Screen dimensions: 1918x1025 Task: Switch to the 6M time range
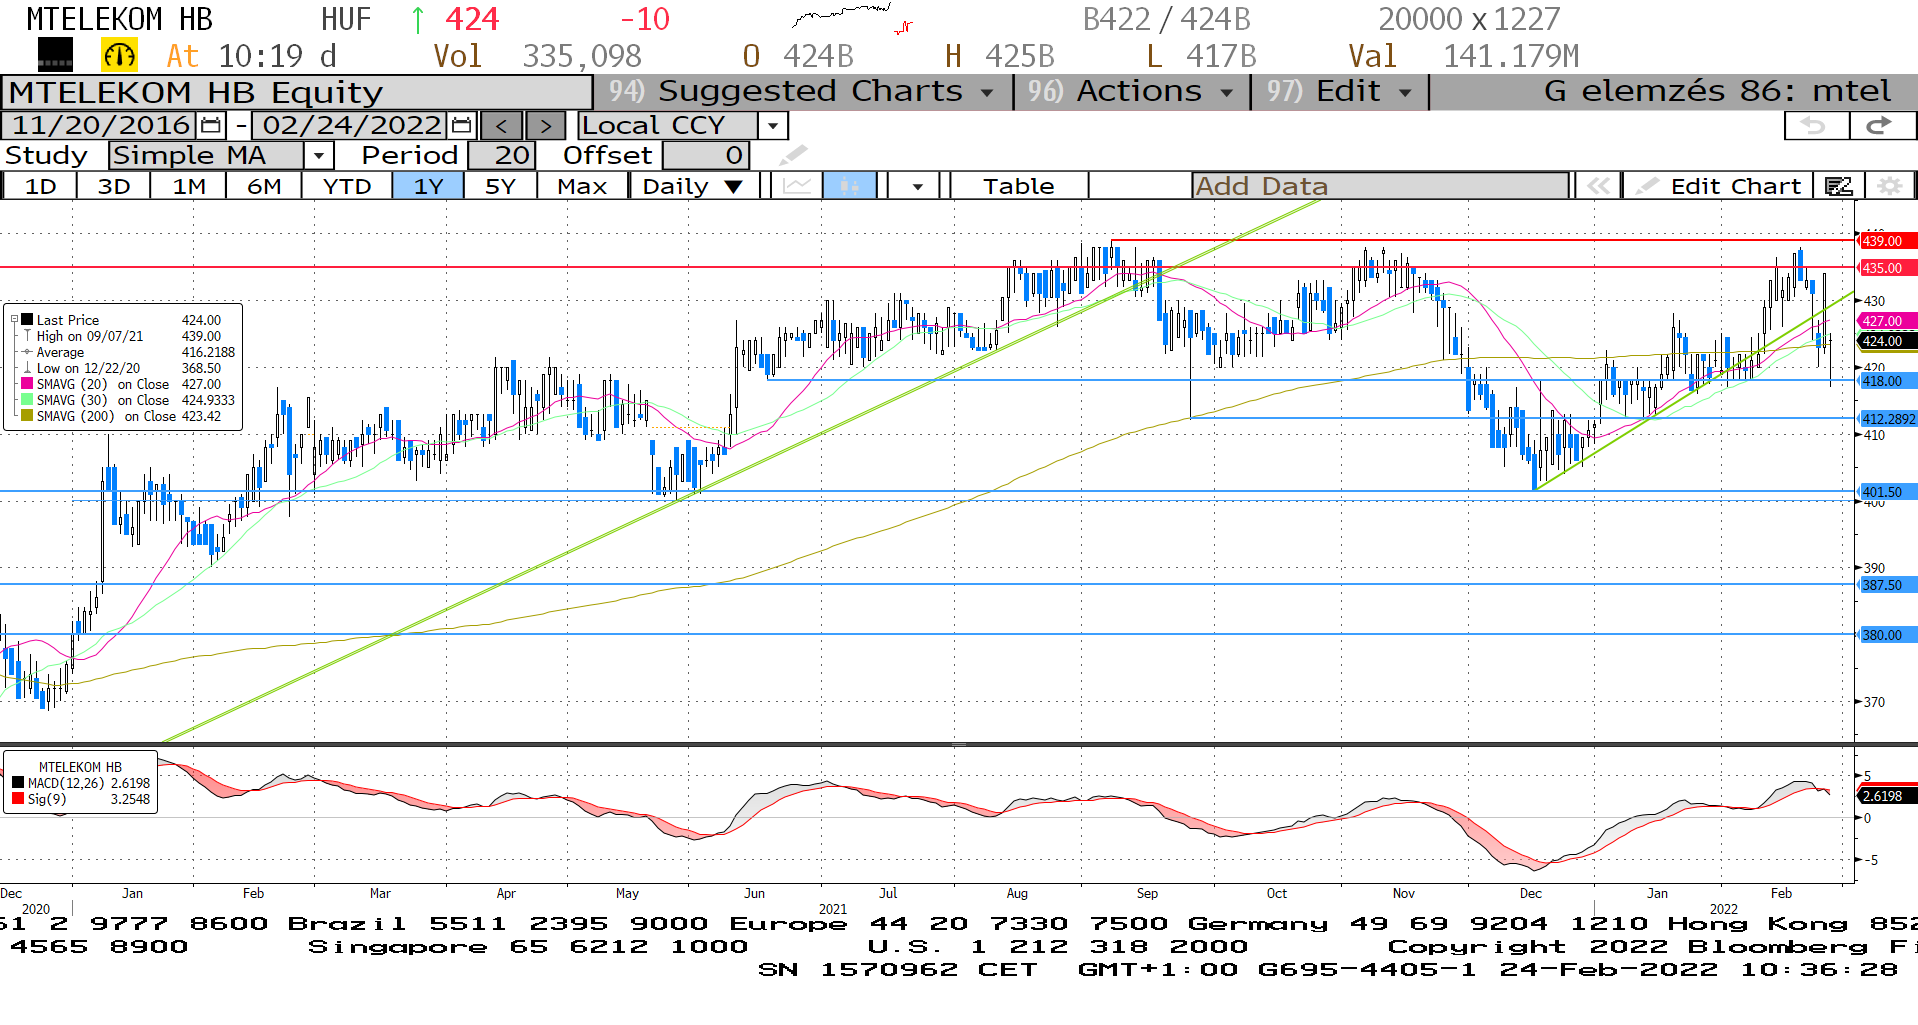pos(264,186)
